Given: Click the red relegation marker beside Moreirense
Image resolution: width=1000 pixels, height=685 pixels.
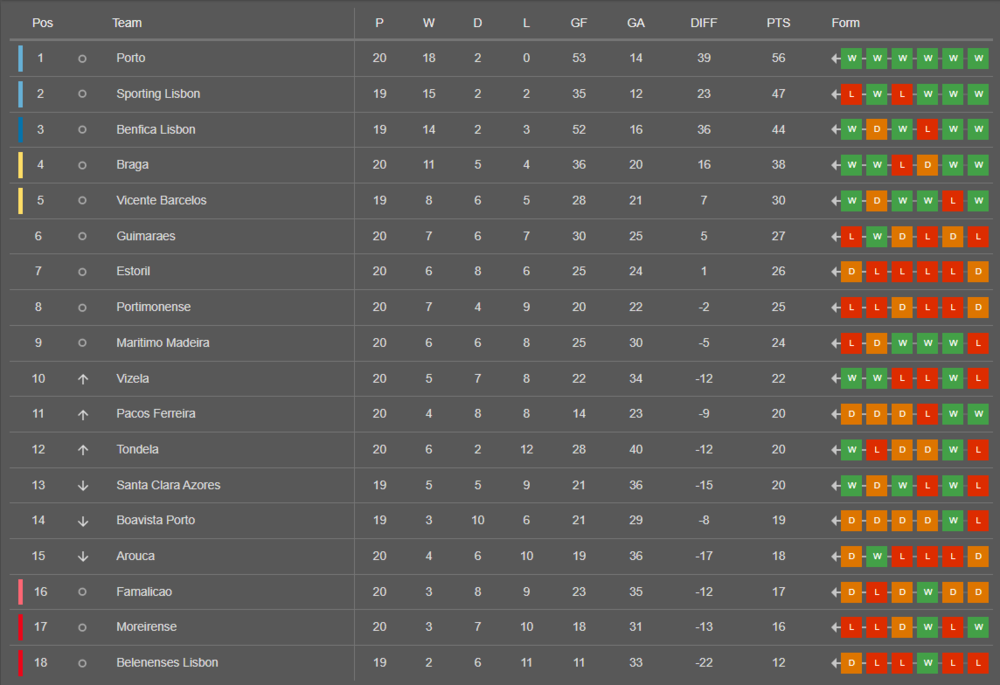Looking at the screenshot, I should click(20, 627).
